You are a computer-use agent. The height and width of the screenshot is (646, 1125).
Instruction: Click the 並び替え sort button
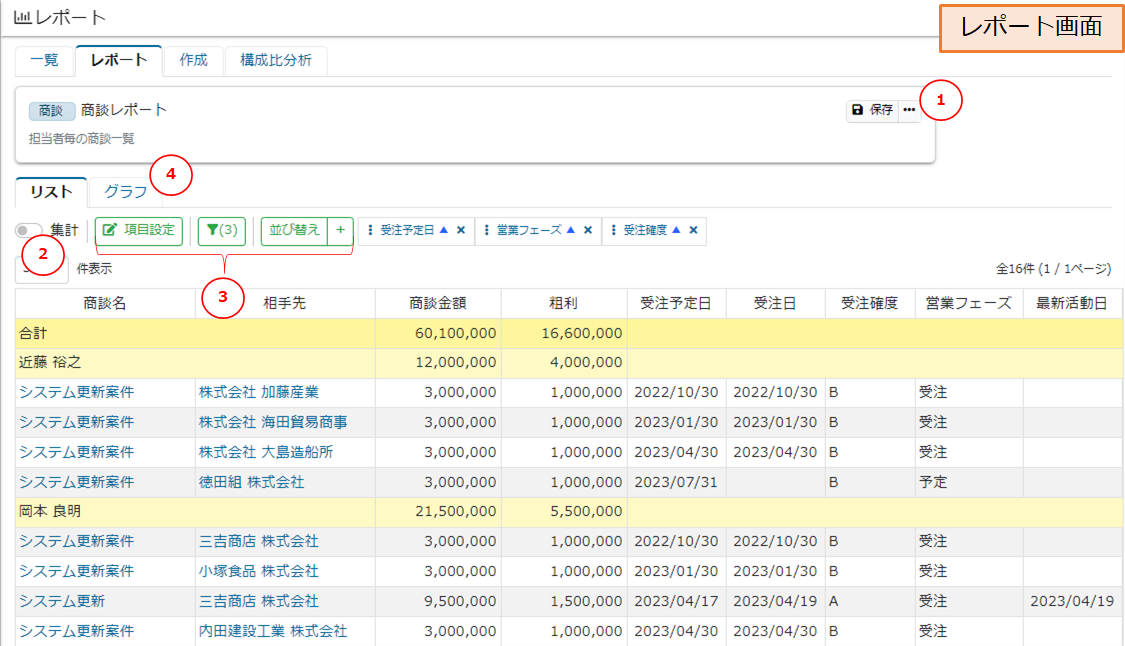294,230
